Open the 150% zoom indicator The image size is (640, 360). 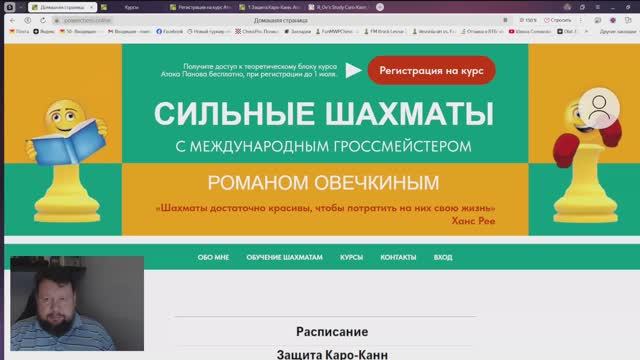(x=528, y=20)
